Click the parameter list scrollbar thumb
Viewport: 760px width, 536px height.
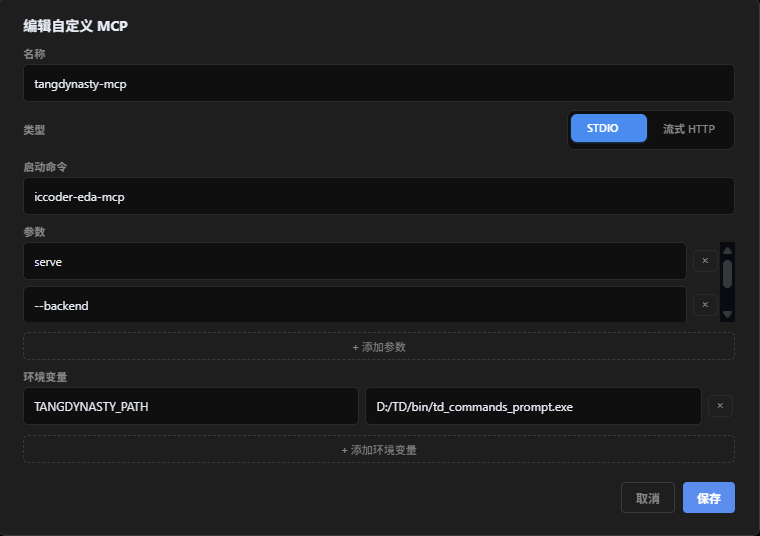727,274
